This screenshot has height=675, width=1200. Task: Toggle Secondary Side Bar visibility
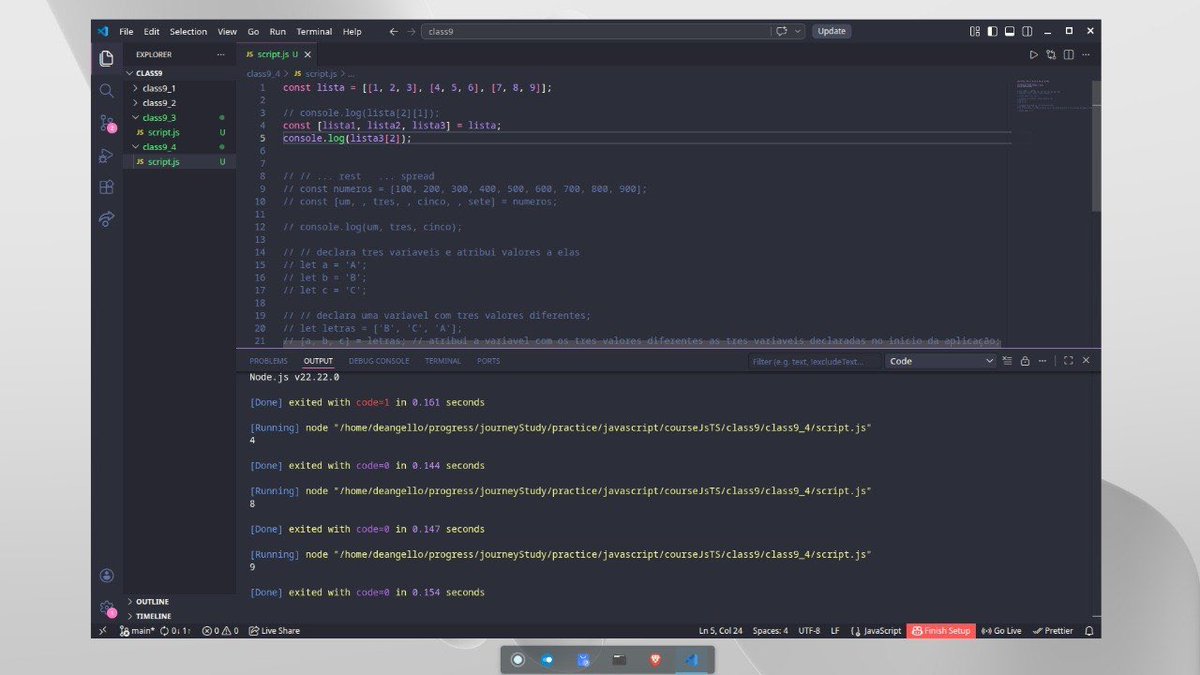(x=1026, y=31)
